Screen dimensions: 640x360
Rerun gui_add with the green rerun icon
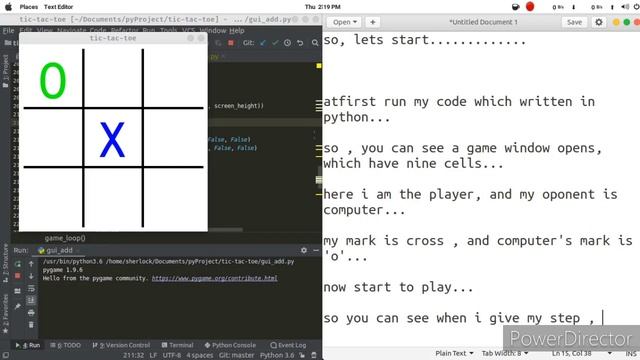pyautogui.click(x=18, y=264)
